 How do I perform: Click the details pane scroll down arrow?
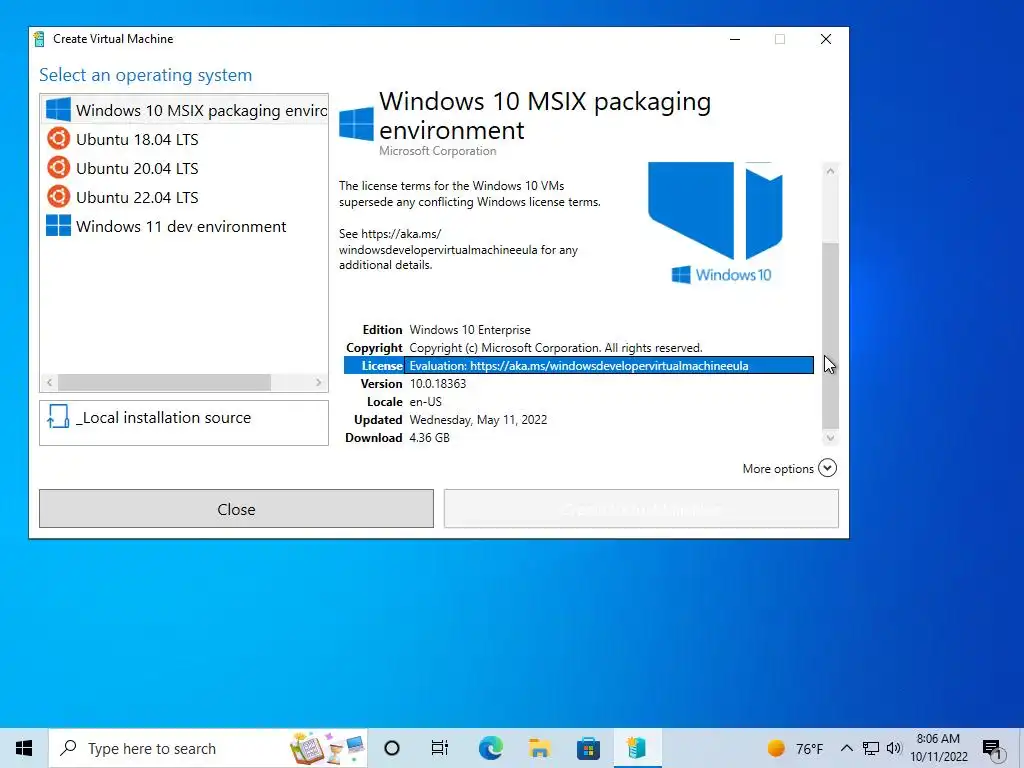(830, 438)
